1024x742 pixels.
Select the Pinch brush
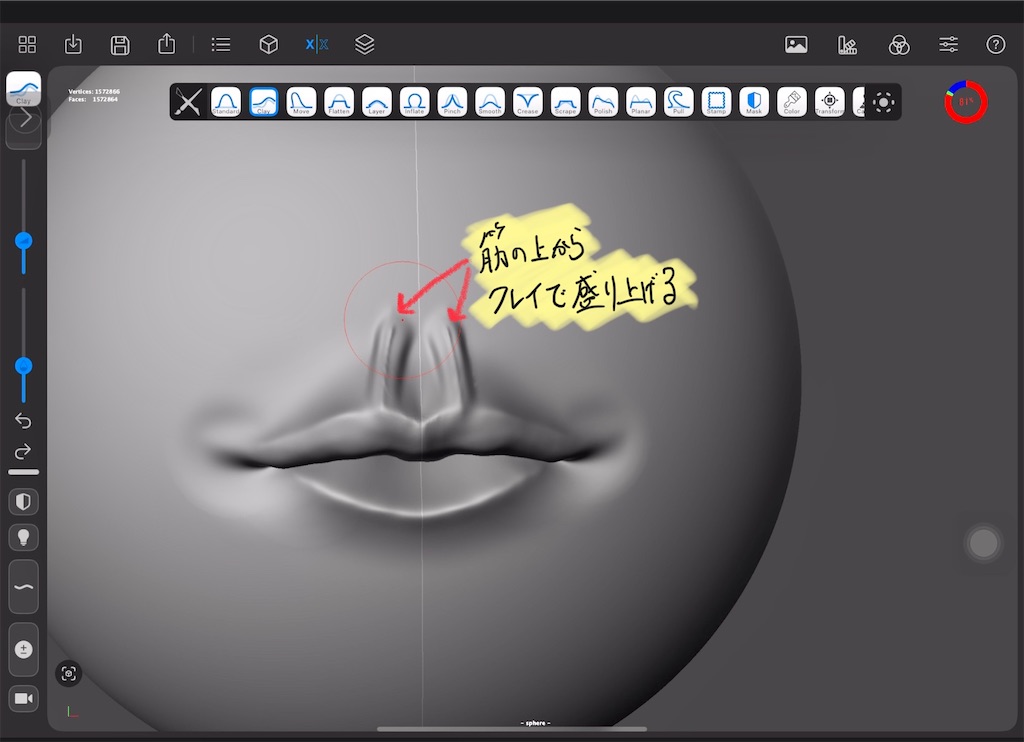coord(452,102)
